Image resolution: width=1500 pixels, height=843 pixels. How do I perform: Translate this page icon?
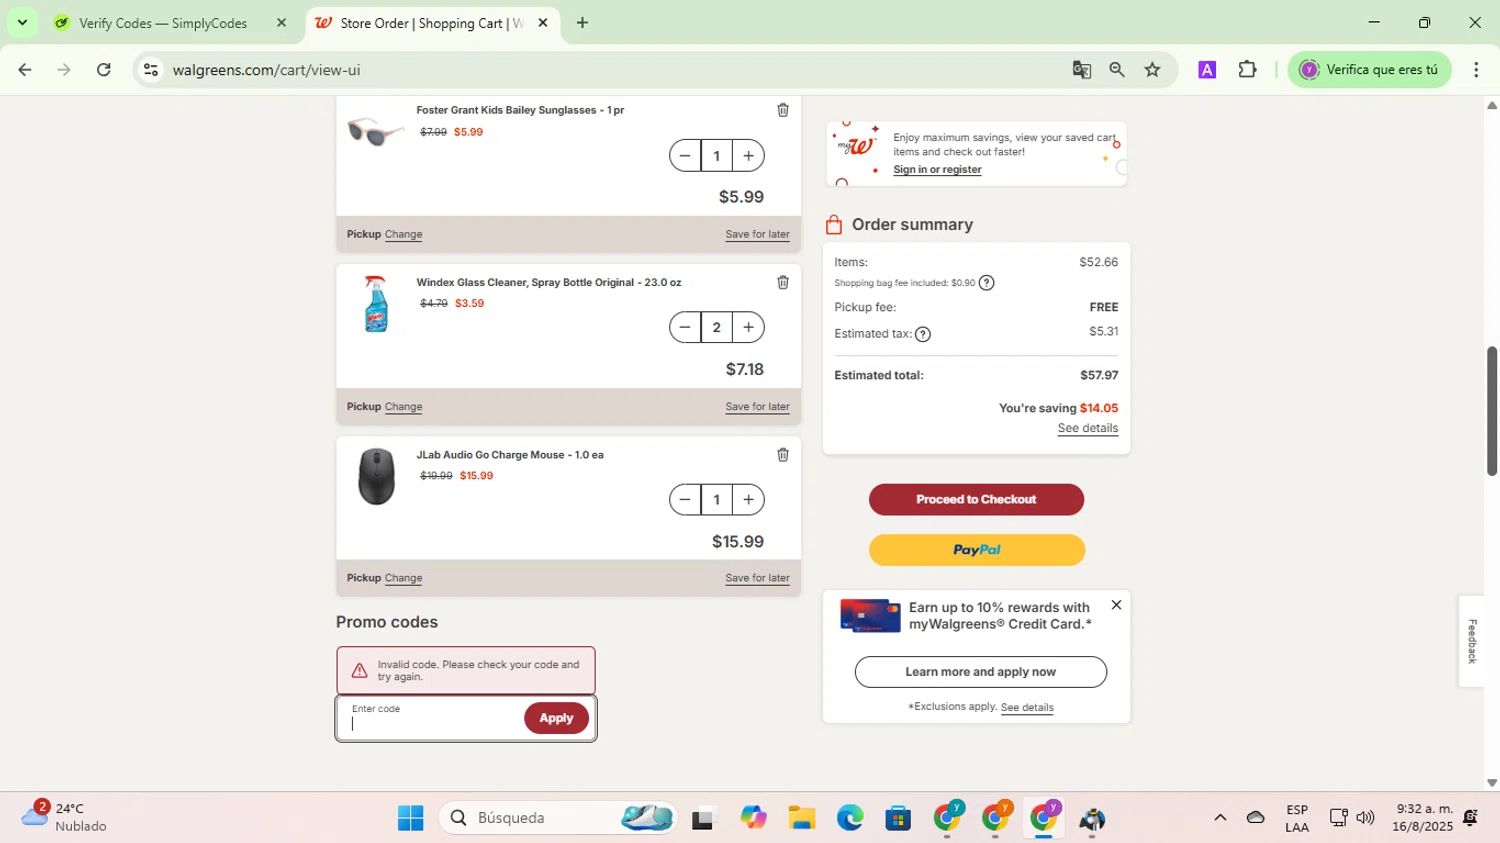(1081, 70)
